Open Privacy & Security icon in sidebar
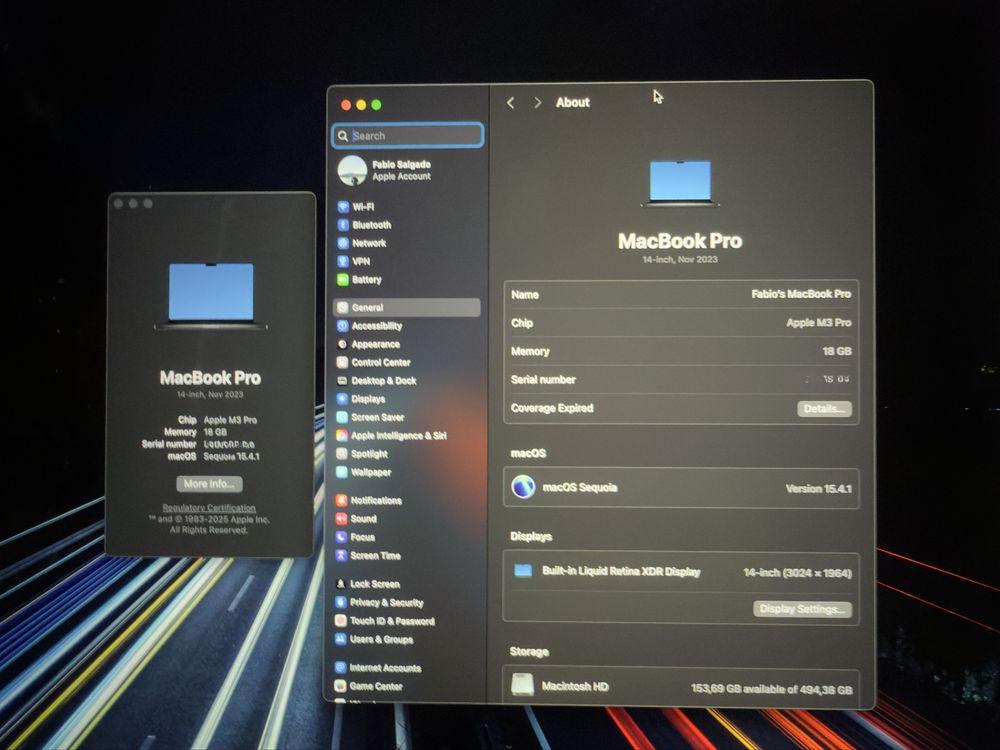1000x750 pixels. pos(341,603)
